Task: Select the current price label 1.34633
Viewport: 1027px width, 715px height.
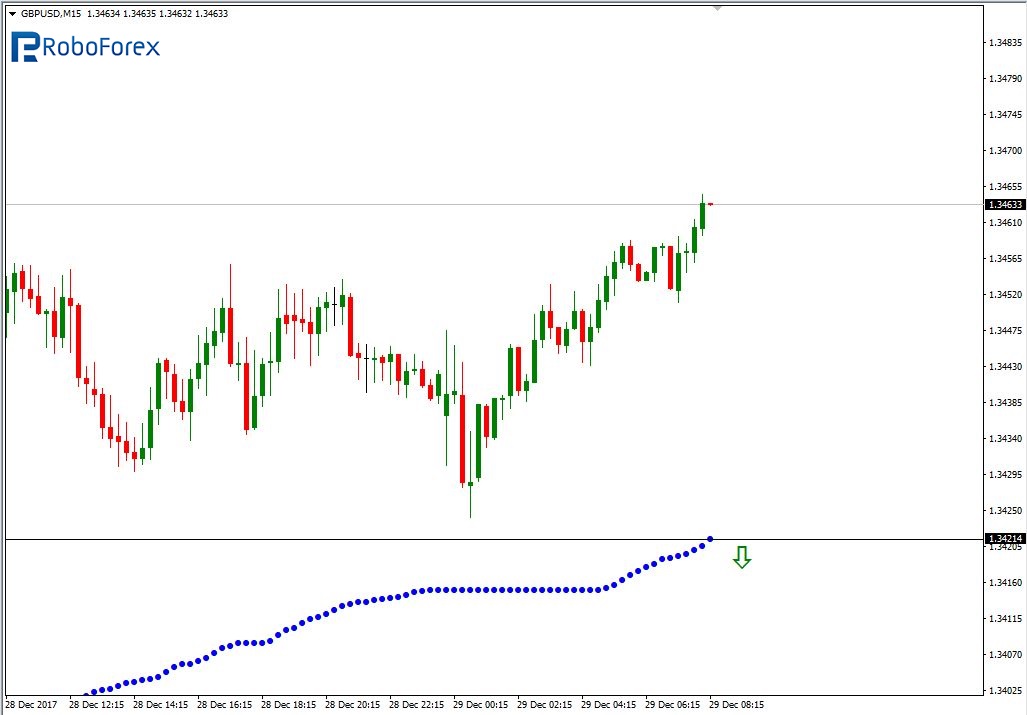Action: pos(1004,204)
